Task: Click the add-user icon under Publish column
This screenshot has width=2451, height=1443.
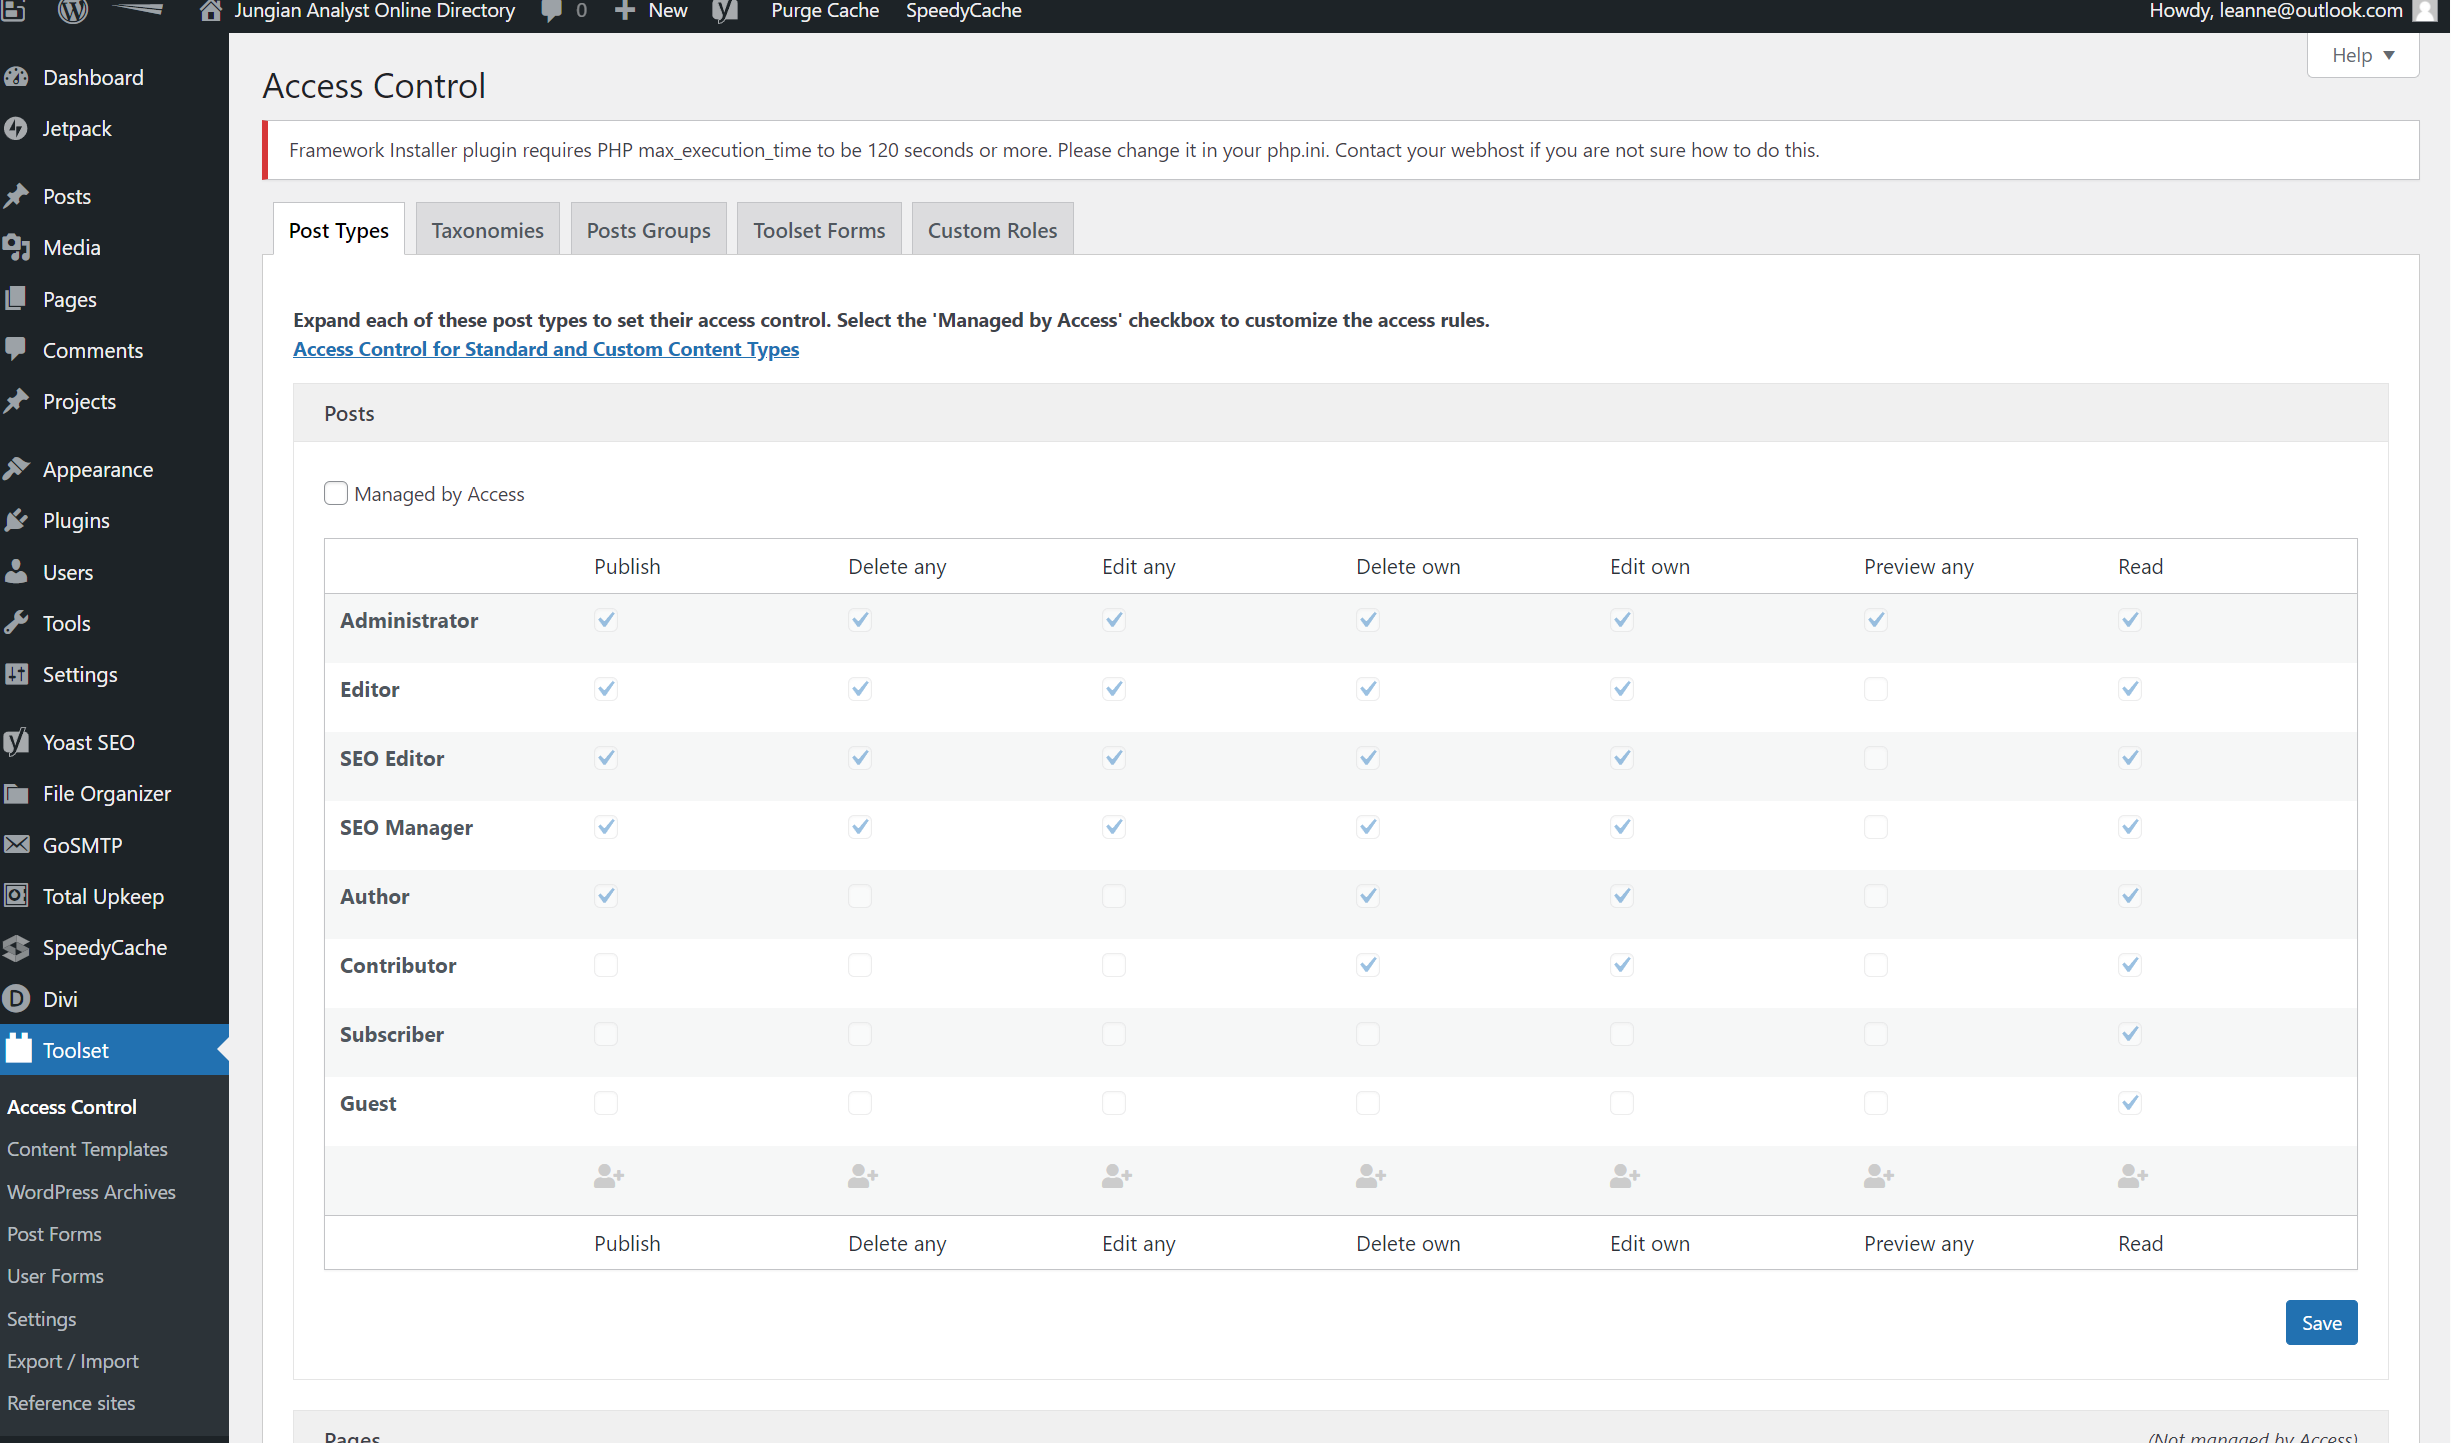Action: point(606,1176)
